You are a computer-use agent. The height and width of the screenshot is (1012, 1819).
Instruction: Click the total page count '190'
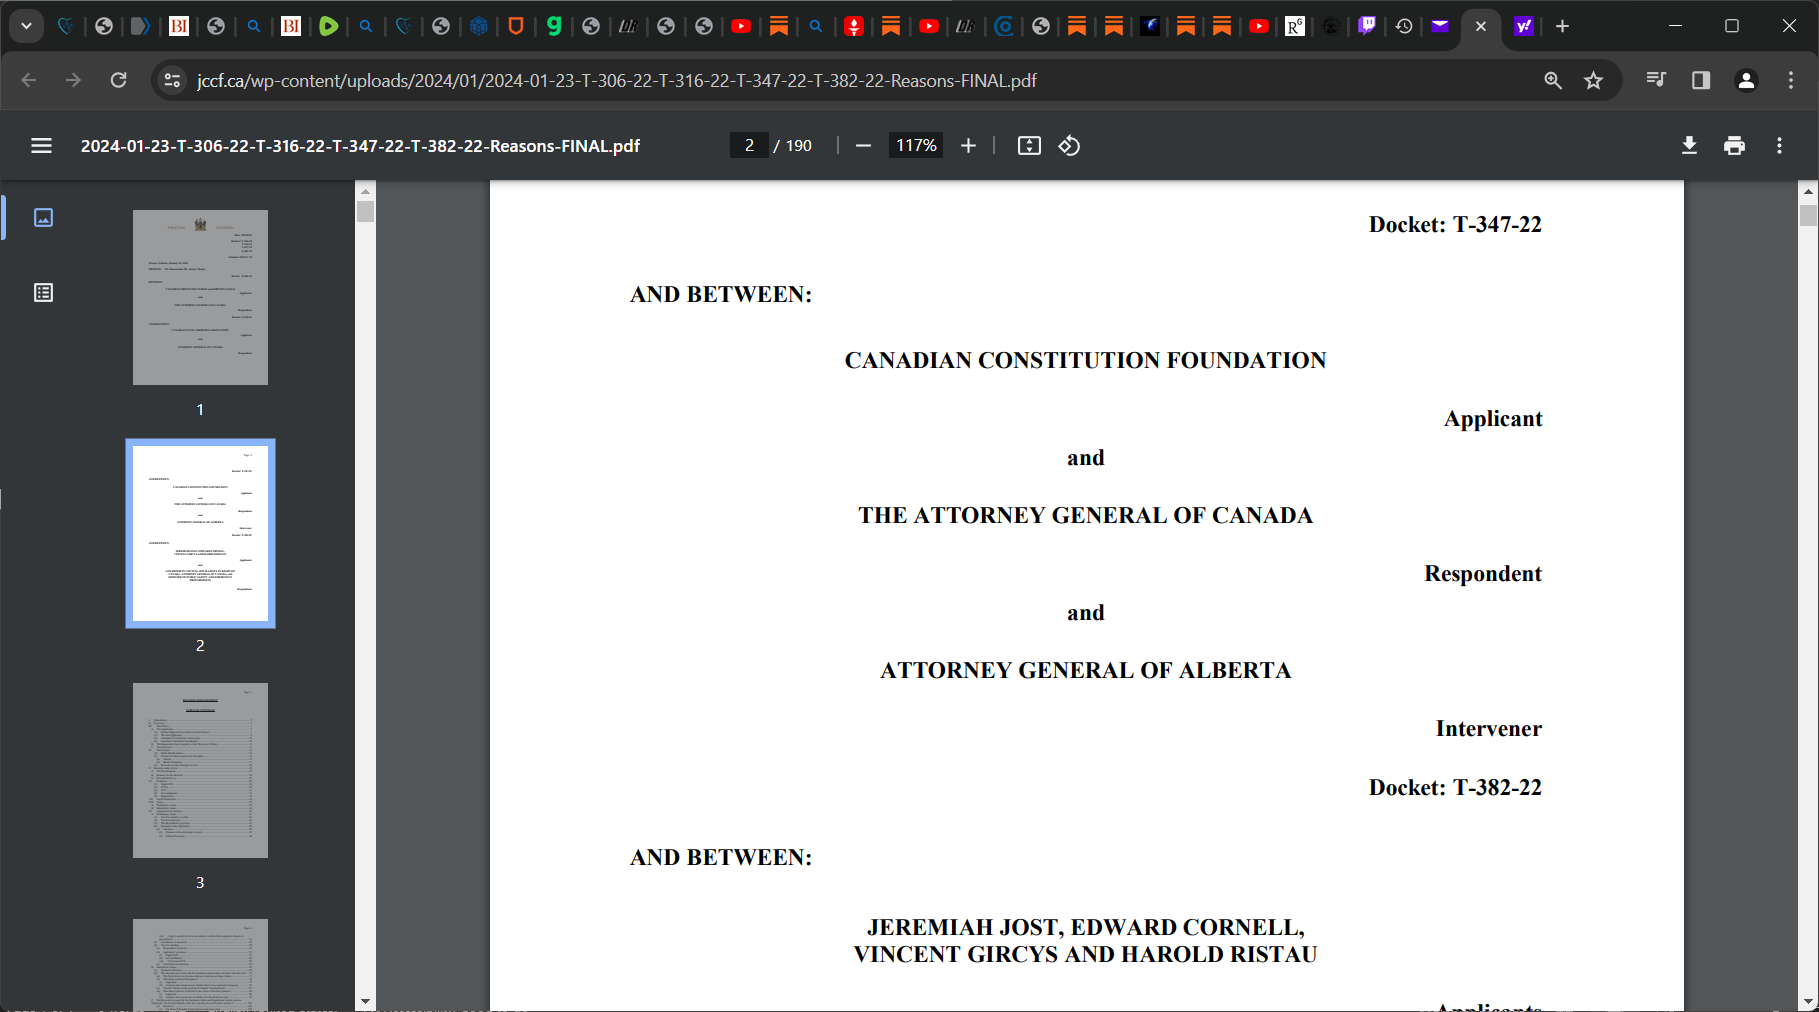point(798,146)
